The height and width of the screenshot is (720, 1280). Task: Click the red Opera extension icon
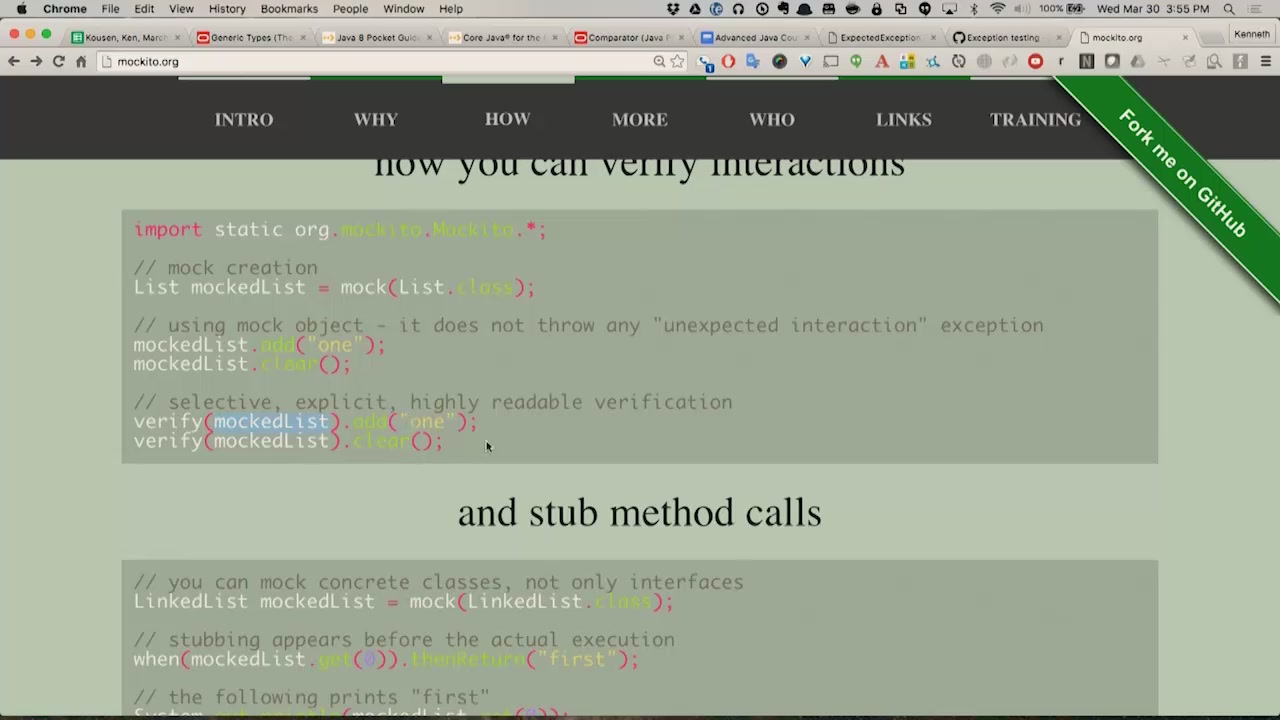(728, 61)
